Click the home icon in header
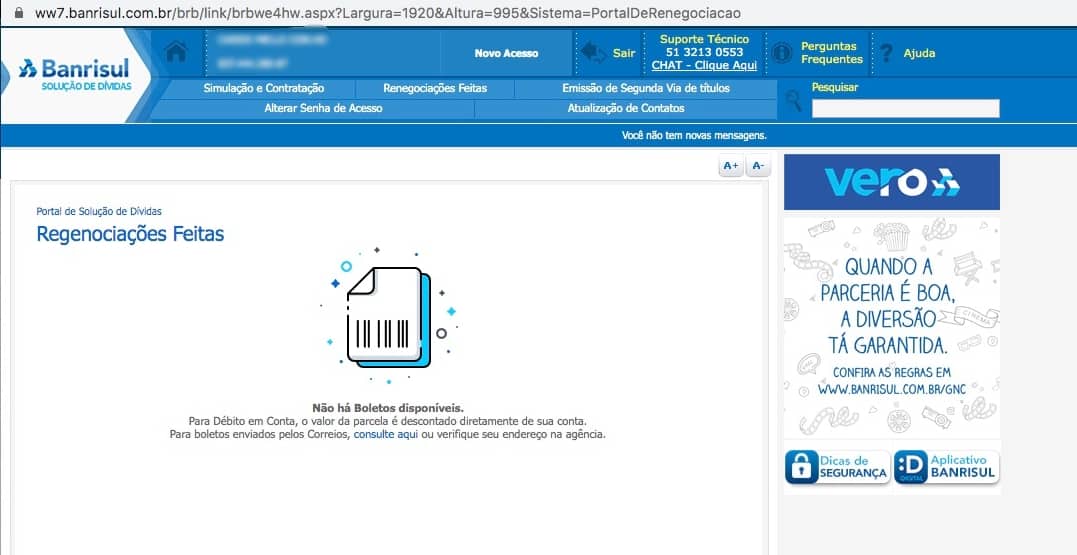This screenshot has width=1077, height=555. tap(177, 52)
